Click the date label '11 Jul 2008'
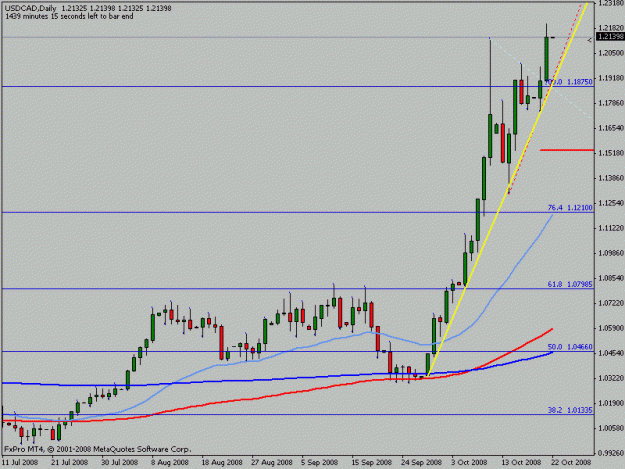625x469 pixels. pyautogui.click(x=20, y=462)
